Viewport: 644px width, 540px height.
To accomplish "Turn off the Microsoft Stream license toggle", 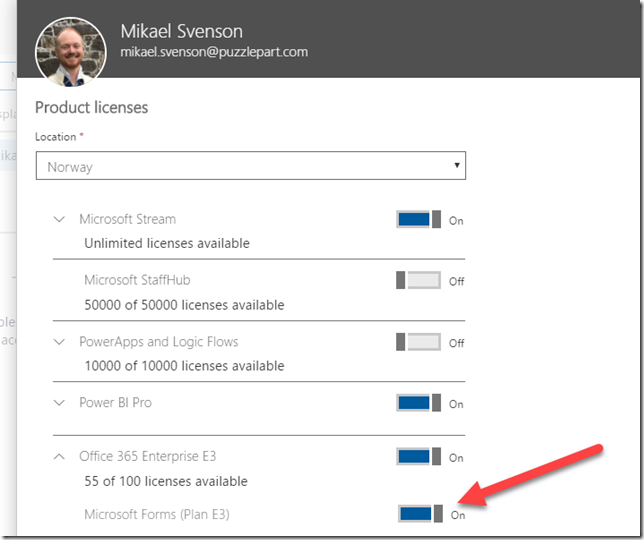I will coord(419,219).
